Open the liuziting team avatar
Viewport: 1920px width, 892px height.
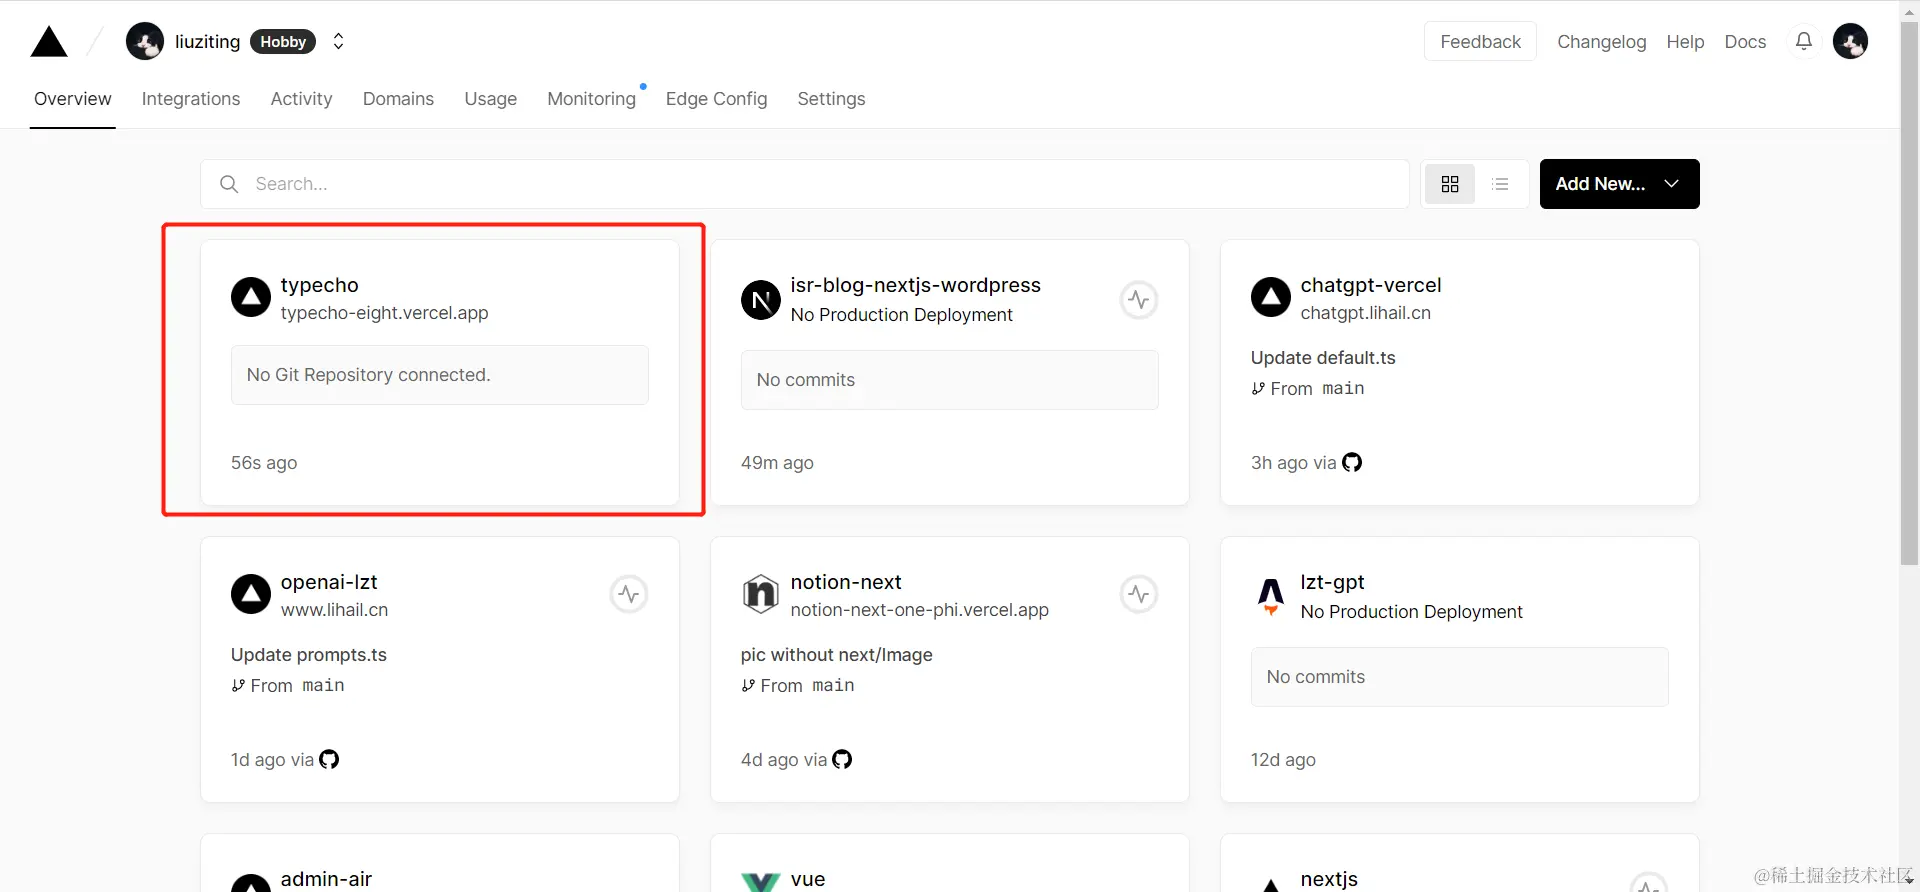point(145,42)
